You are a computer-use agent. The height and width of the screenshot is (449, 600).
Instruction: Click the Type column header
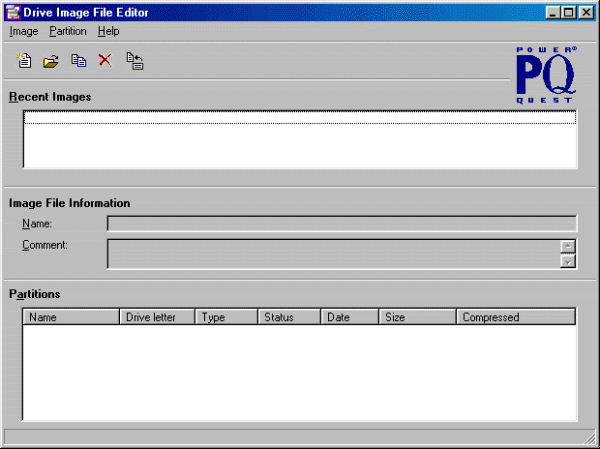point(227,317)
